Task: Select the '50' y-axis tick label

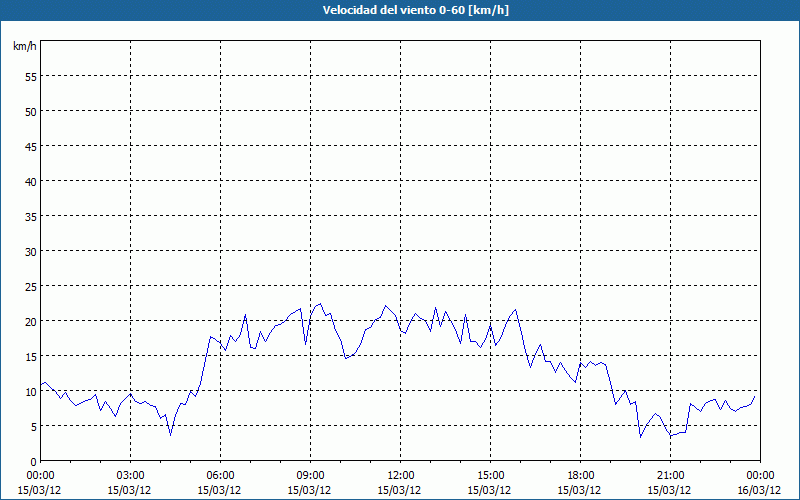Action: point(30,112)
